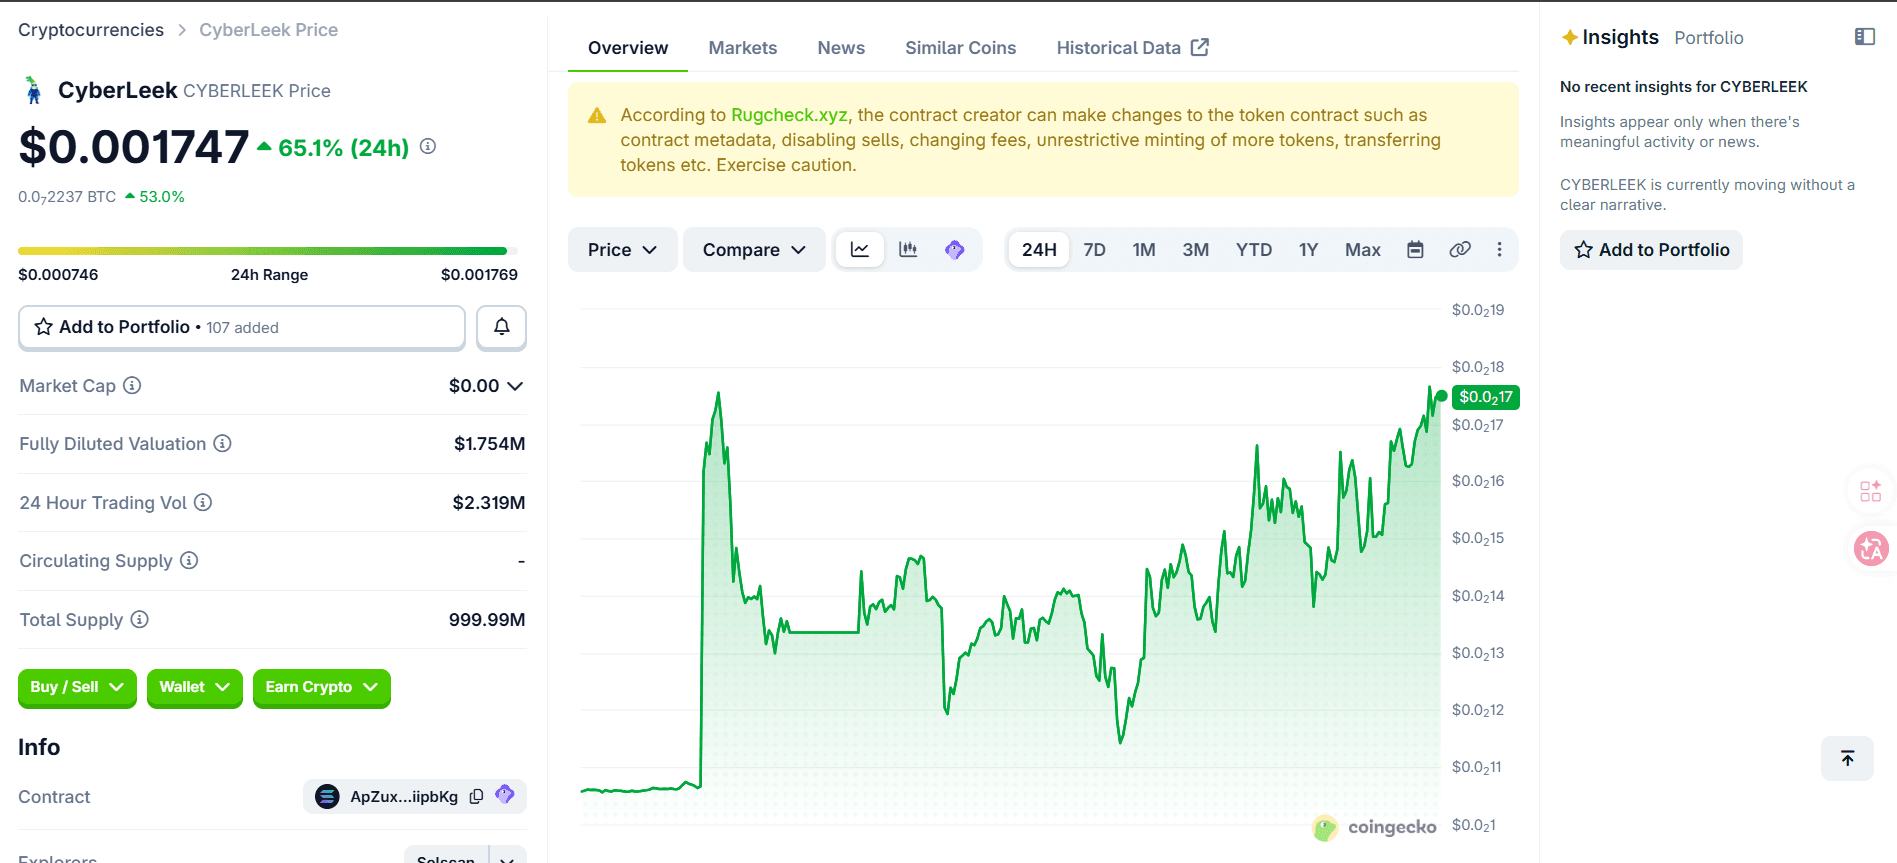Screen dimensions: 1897x863
Task: Click the price alert bell icon
Action: click(x=501, y=327)
